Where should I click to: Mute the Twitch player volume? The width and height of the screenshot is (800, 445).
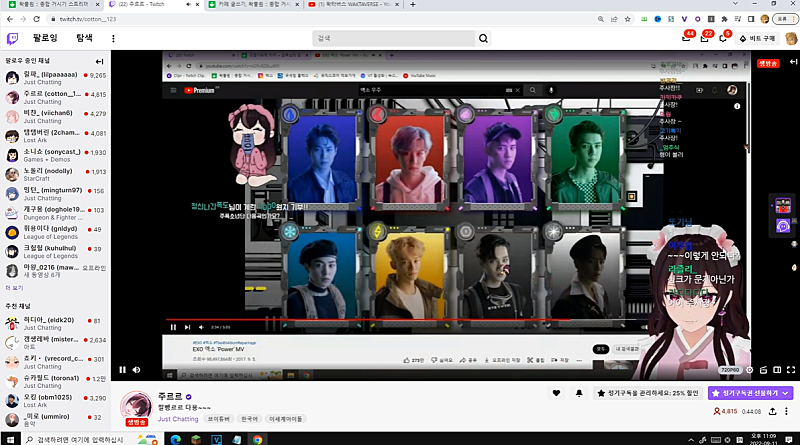[x=137, y=370]
